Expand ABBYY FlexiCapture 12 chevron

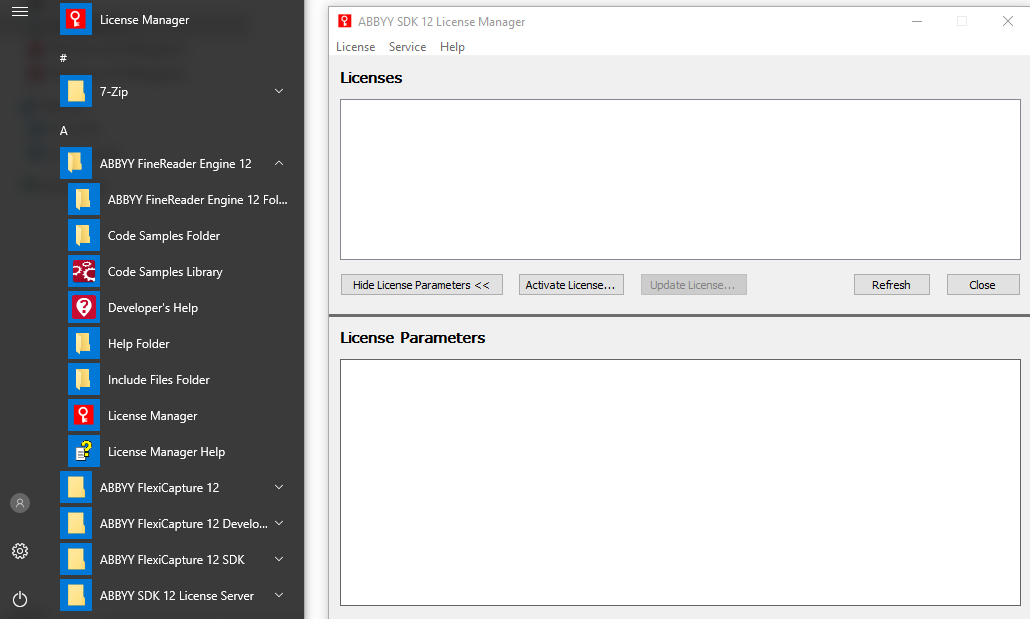tap(279, 487)
